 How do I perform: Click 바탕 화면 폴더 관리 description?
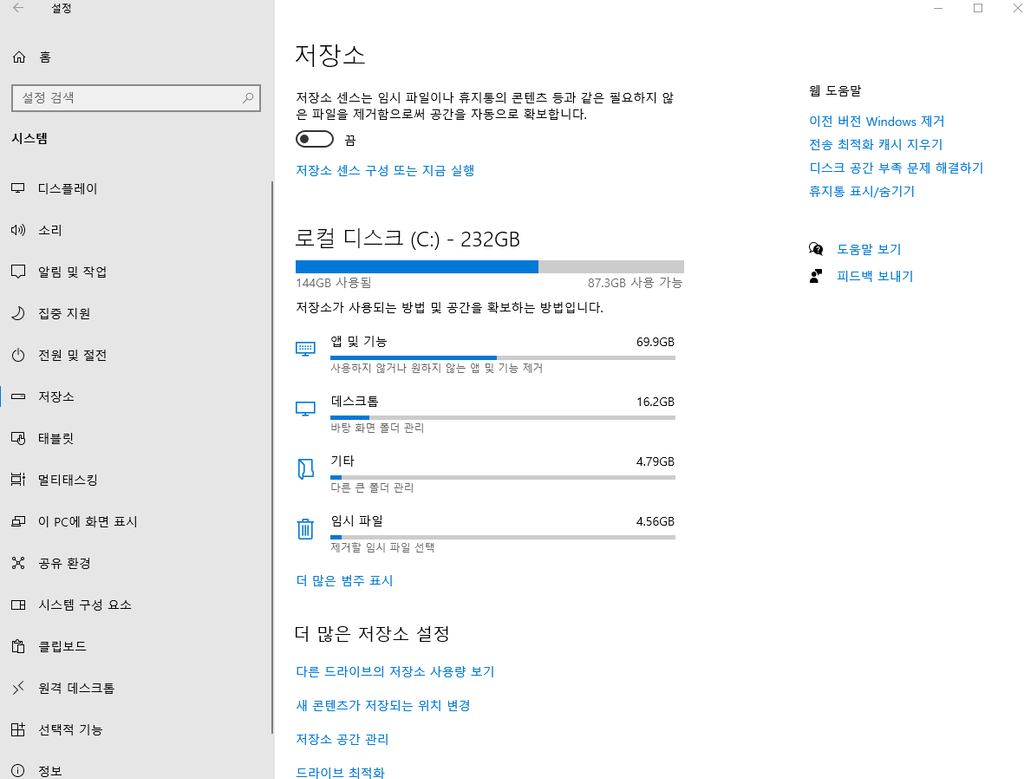tap(377, 428)
